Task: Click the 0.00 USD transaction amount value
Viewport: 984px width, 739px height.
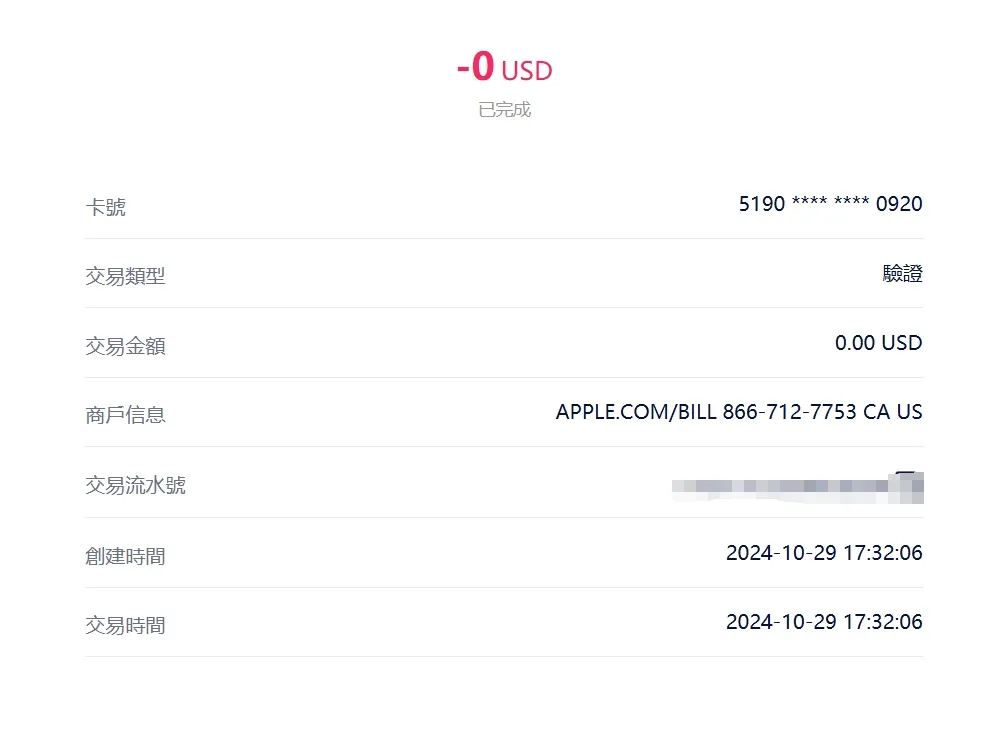Action: [x=878, y=343]
